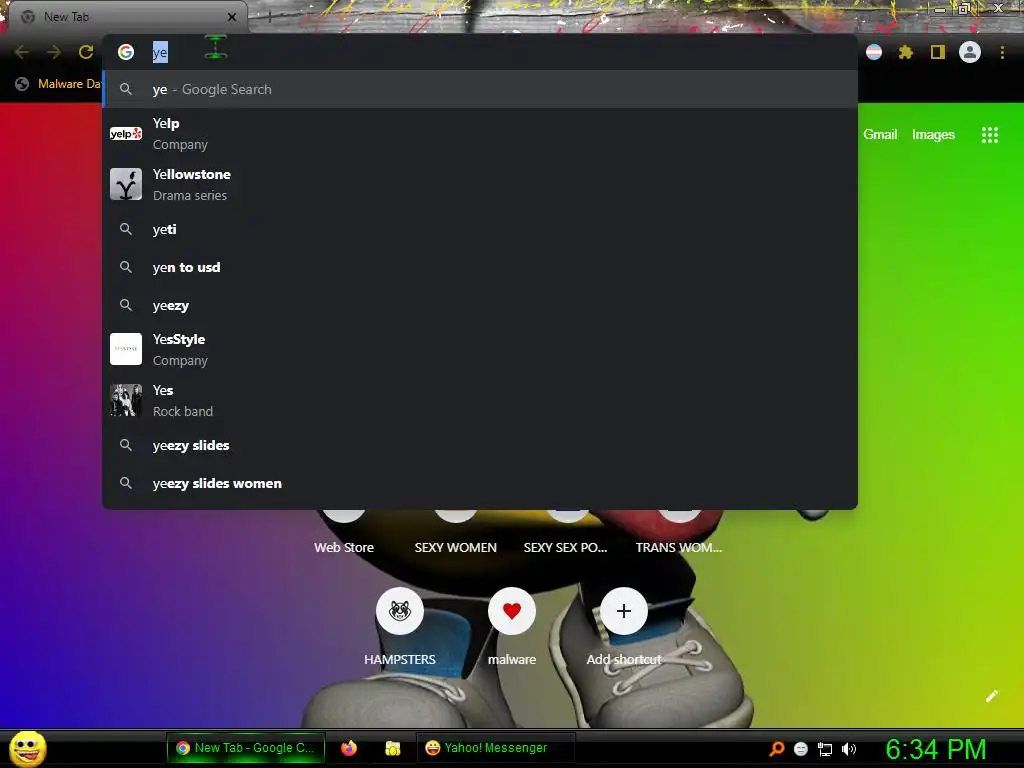Click the tray search magnifier icon
This screenshot has width=1024, height=768.
tap(776, 748)
